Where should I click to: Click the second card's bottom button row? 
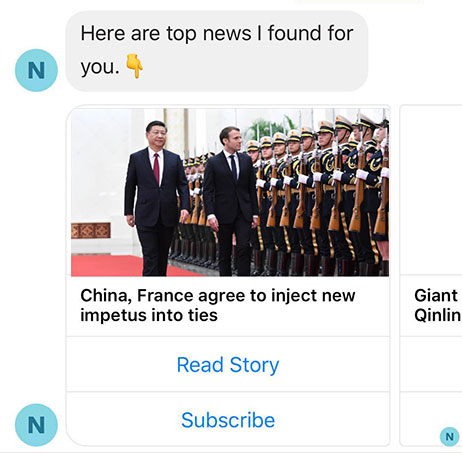click(x=431, y=419)
